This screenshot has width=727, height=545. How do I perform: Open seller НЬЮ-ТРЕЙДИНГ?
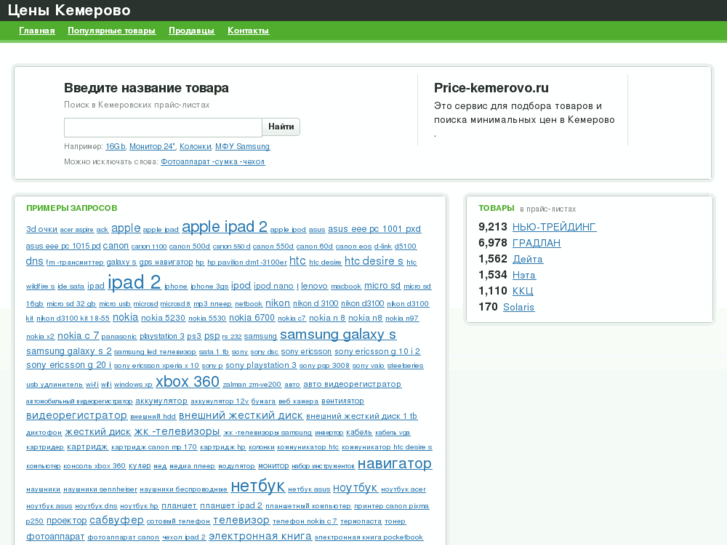pos(554,227)
